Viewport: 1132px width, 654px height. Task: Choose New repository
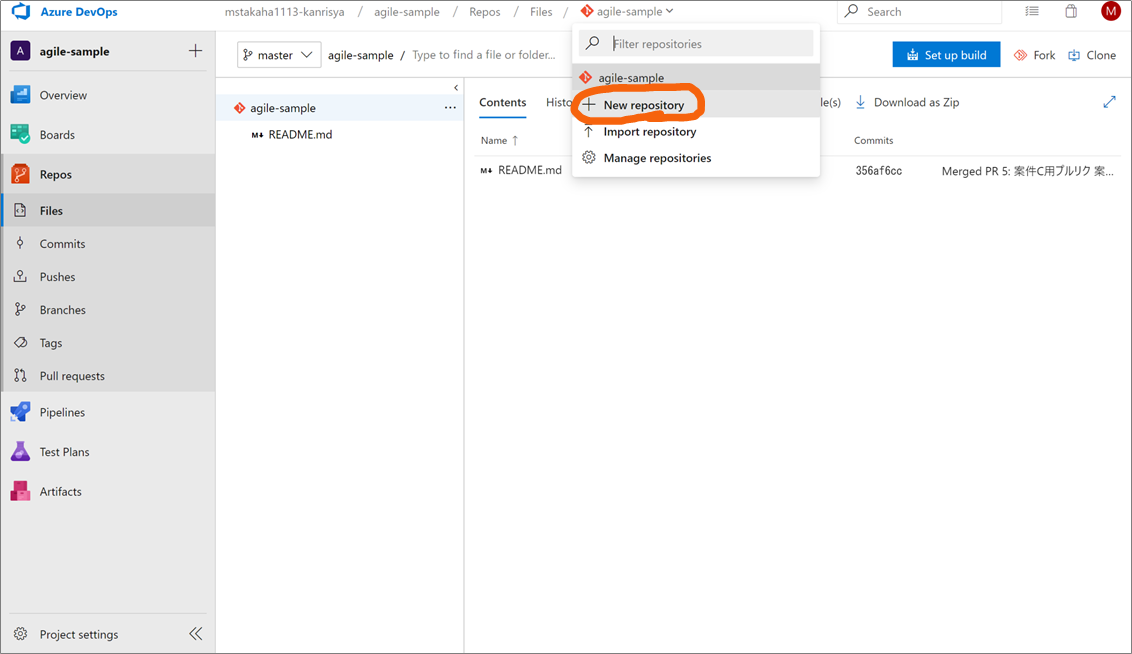696,105
